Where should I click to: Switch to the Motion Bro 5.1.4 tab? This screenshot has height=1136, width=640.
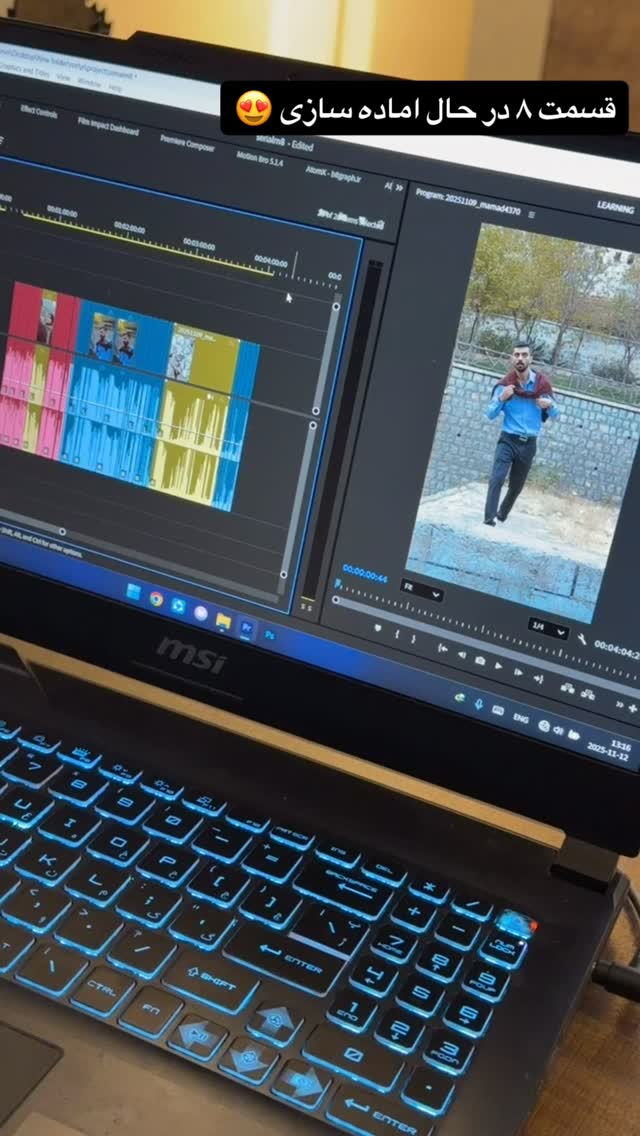tap(259, 158)
